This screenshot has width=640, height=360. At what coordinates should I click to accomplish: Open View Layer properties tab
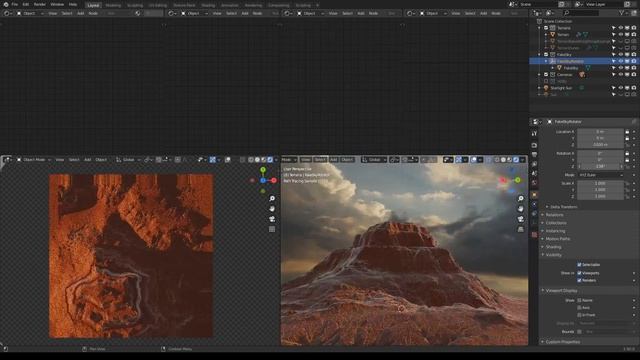pyautogui.click(x=534, y=164)
